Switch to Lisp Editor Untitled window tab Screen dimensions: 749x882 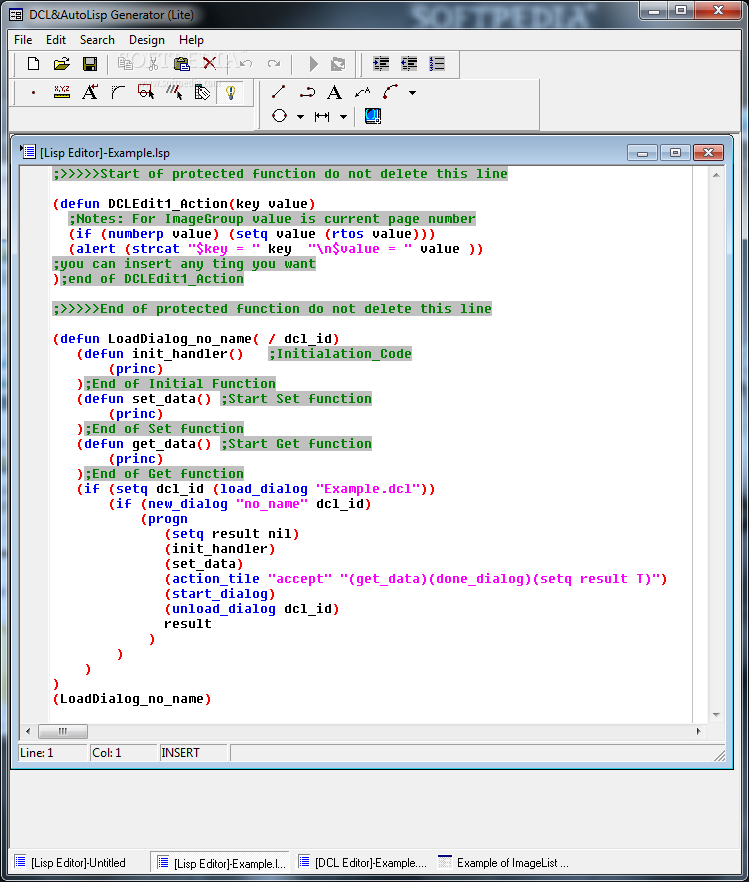click(78, 862)
